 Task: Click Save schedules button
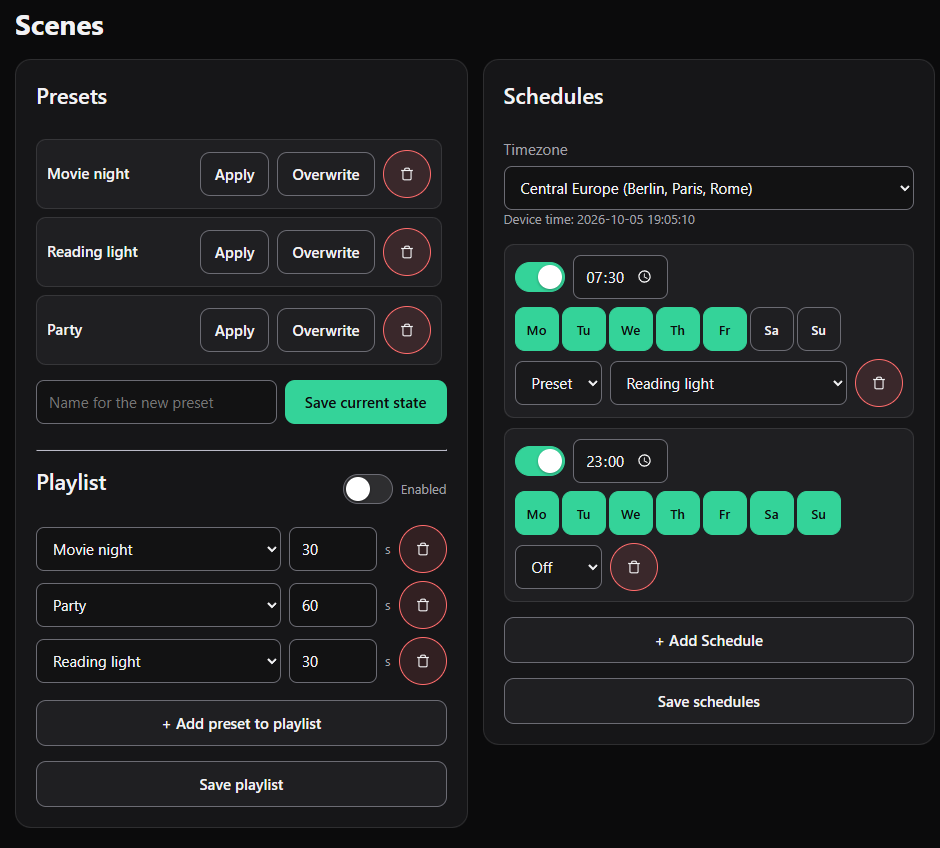click(709, 701)
